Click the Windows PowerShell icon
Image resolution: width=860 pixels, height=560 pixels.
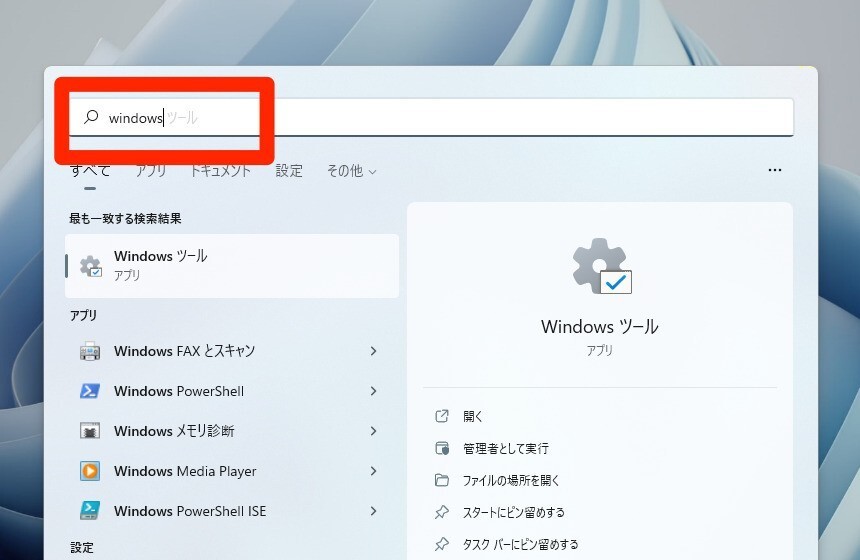[x=90, y=391]
